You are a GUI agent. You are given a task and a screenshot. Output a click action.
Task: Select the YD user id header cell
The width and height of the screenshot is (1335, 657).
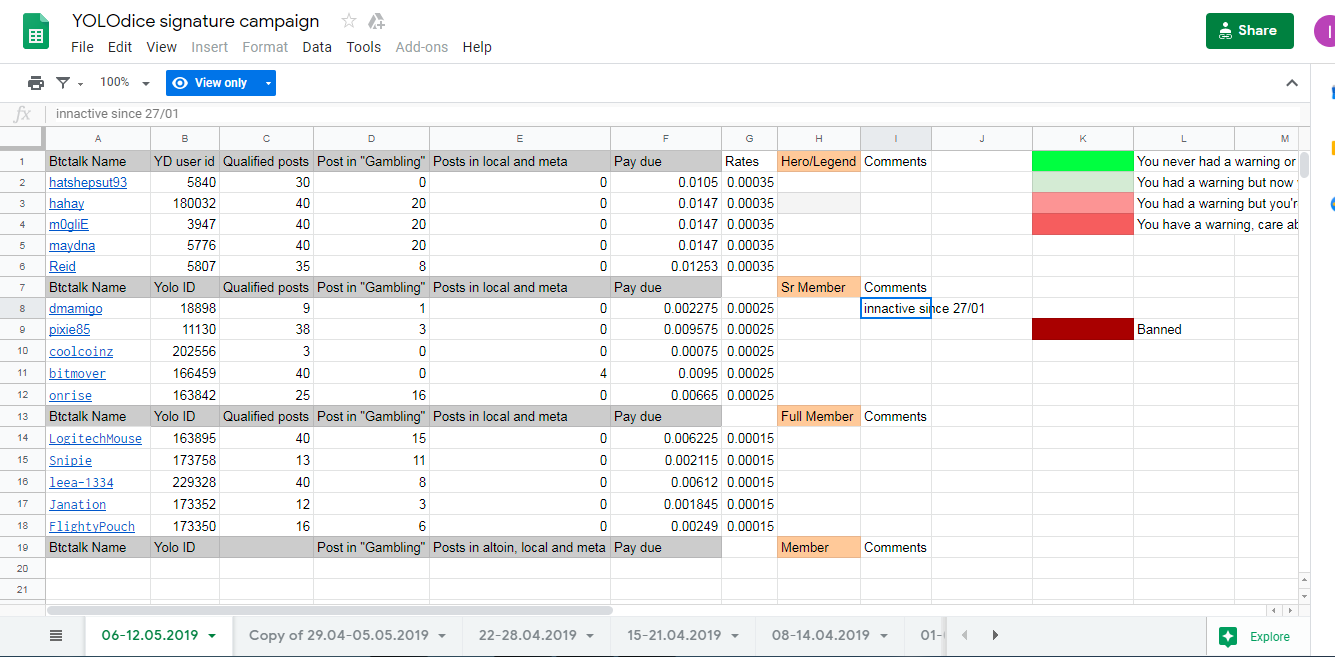coord(185,161)
